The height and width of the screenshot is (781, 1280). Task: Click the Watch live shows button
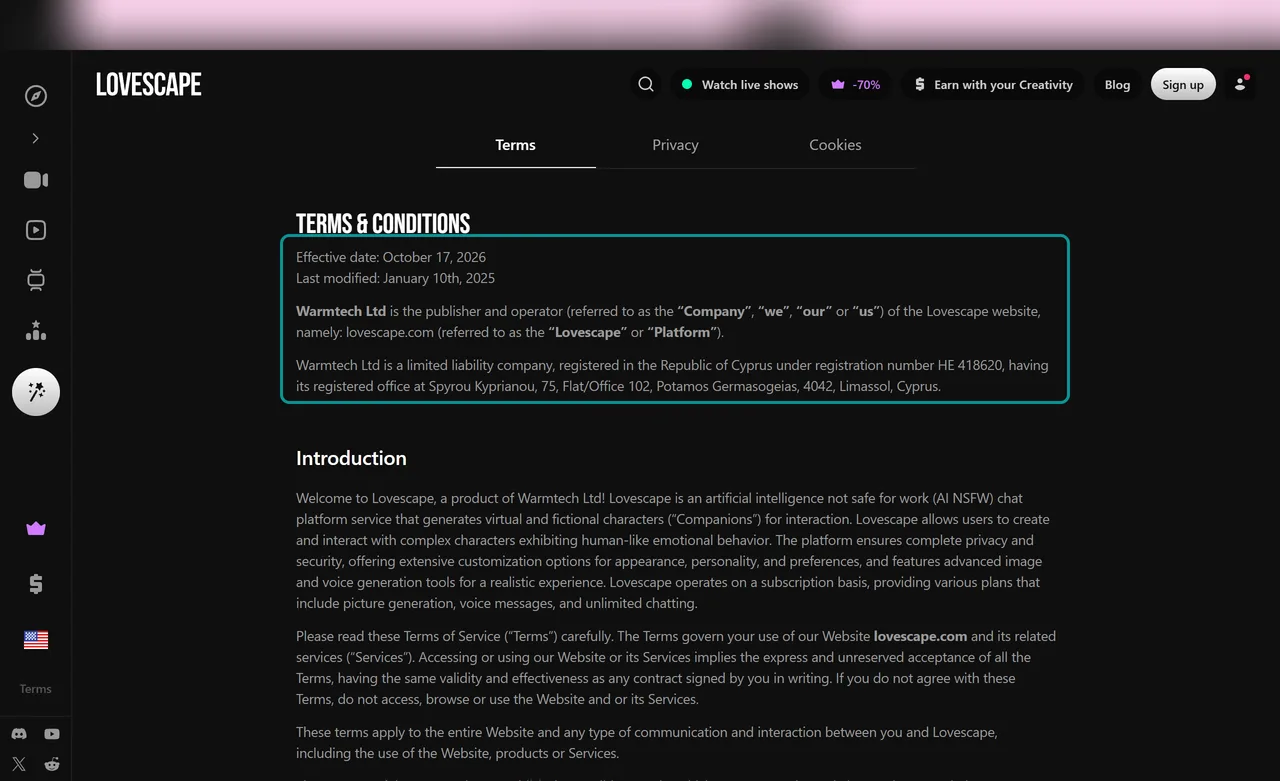[740, 85]
